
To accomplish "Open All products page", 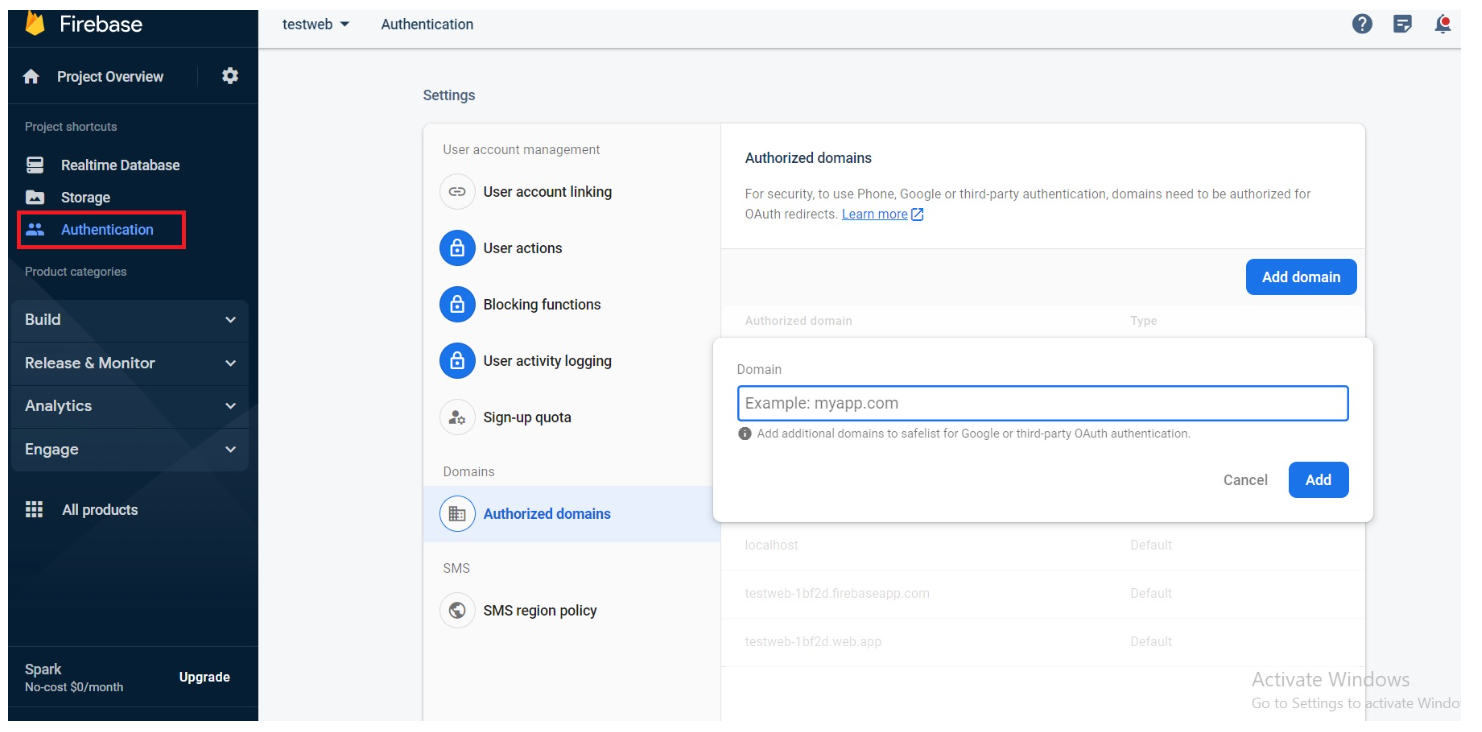I will click(100, 510).
